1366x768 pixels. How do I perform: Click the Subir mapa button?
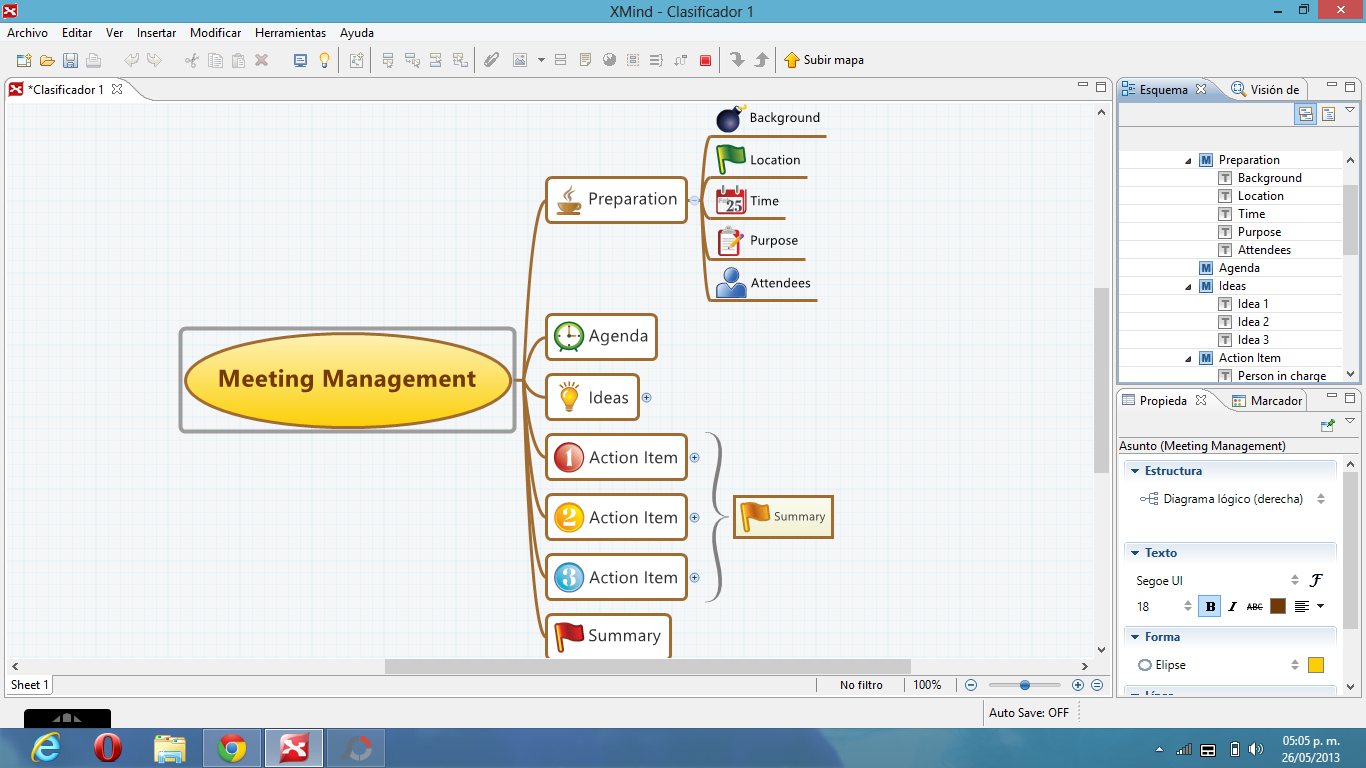[824, 60]
